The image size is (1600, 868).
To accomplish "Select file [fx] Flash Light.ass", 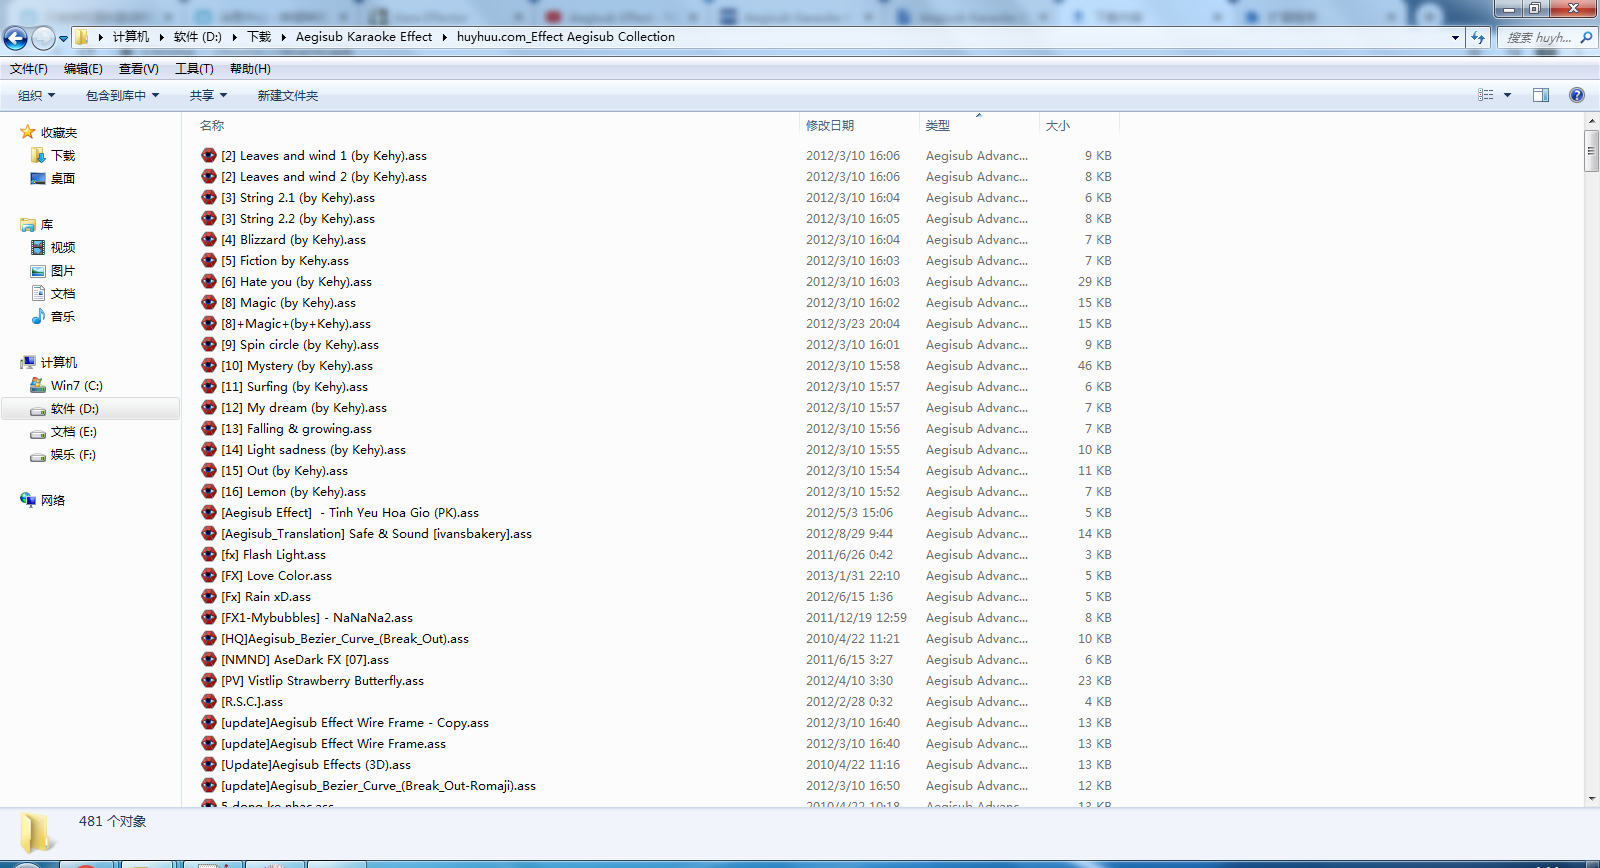I will tap(274, 555).
